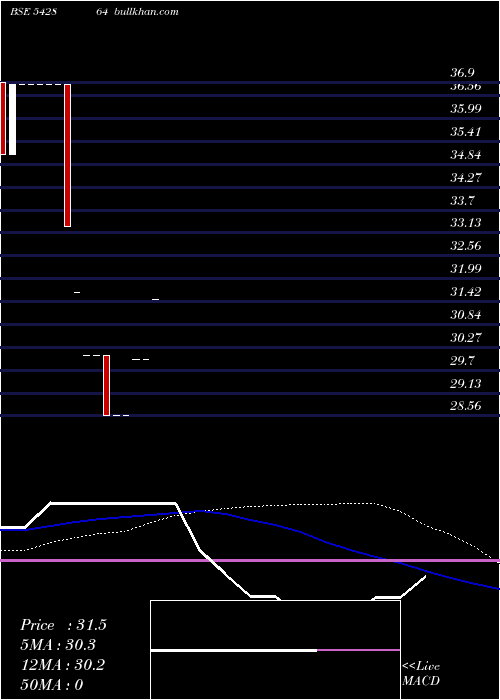
Task: Click the 34.27 price axis label
Action: 465,178
